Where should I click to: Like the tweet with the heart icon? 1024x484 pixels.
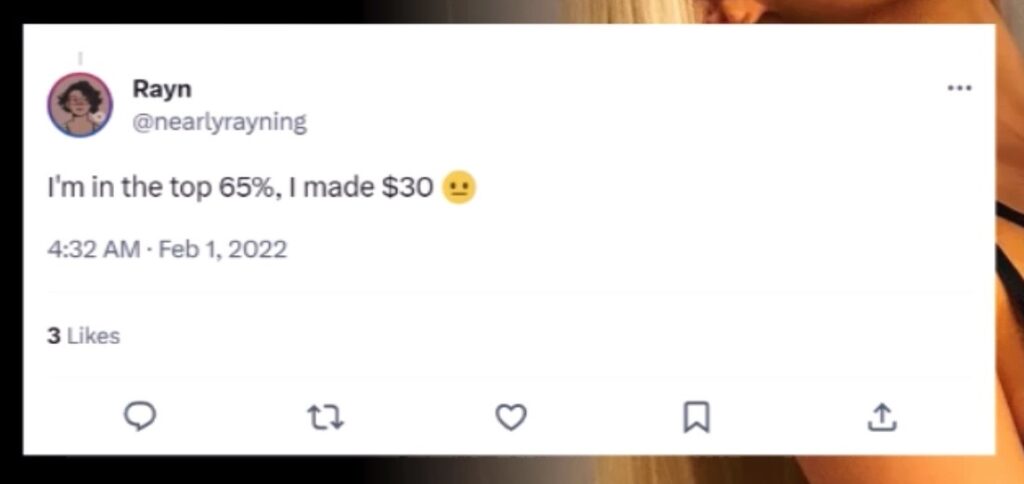(x=511, y=417)
